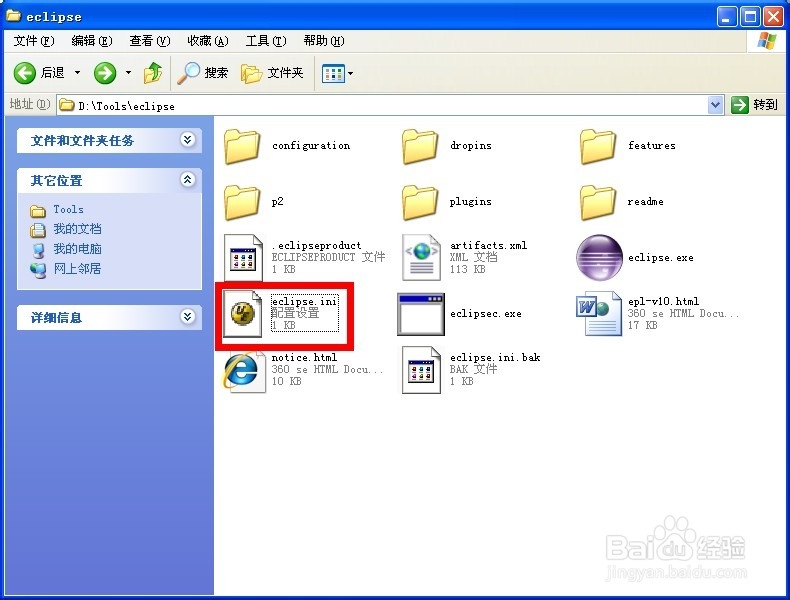Click the notice.html file name label
This screenshot has height=600, width=790.
tap(304, 357)
